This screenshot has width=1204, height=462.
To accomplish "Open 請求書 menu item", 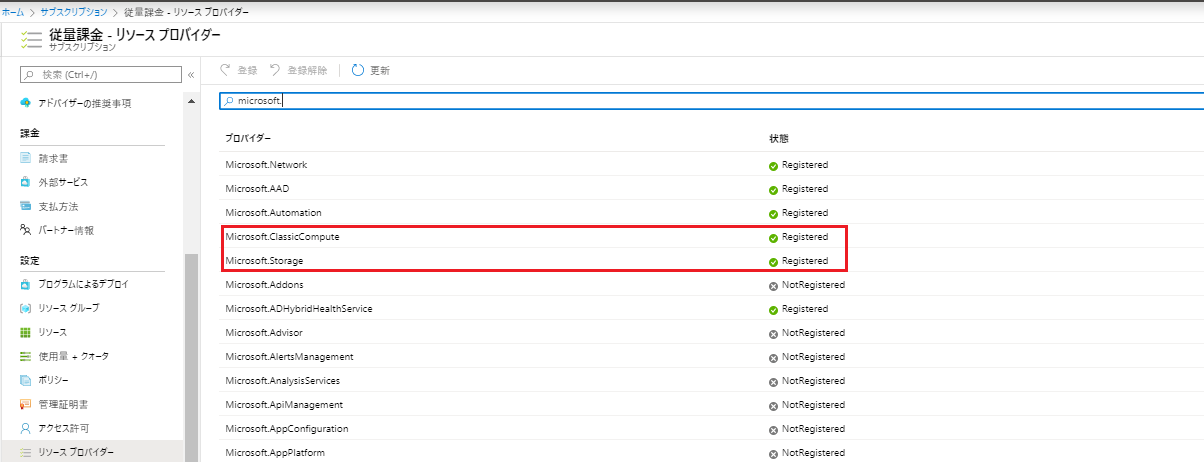I will (x=54, y=158).
